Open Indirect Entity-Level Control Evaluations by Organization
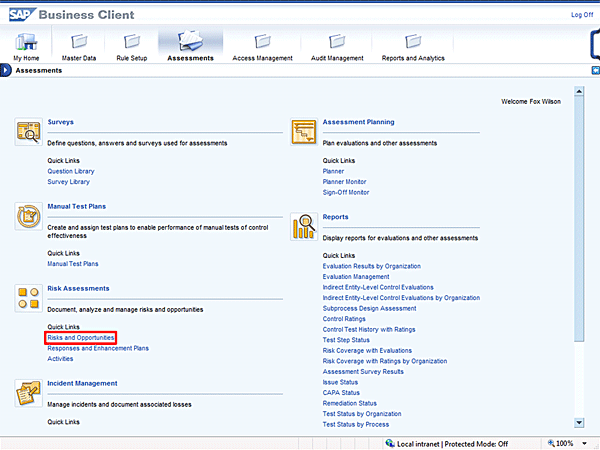 (401, 298)
